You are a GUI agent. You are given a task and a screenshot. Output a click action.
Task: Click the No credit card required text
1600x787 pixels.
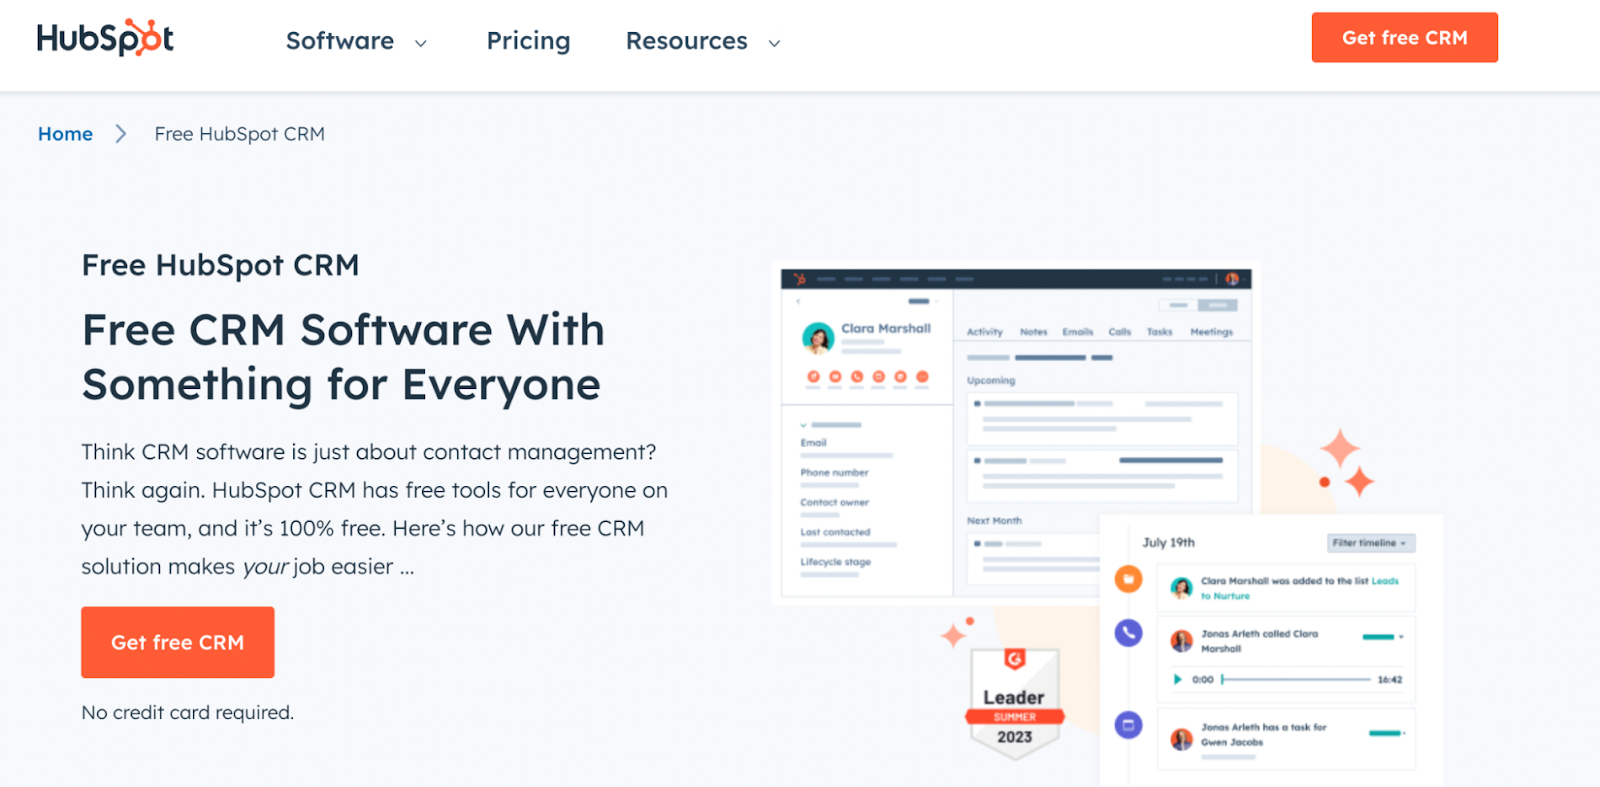188,713
